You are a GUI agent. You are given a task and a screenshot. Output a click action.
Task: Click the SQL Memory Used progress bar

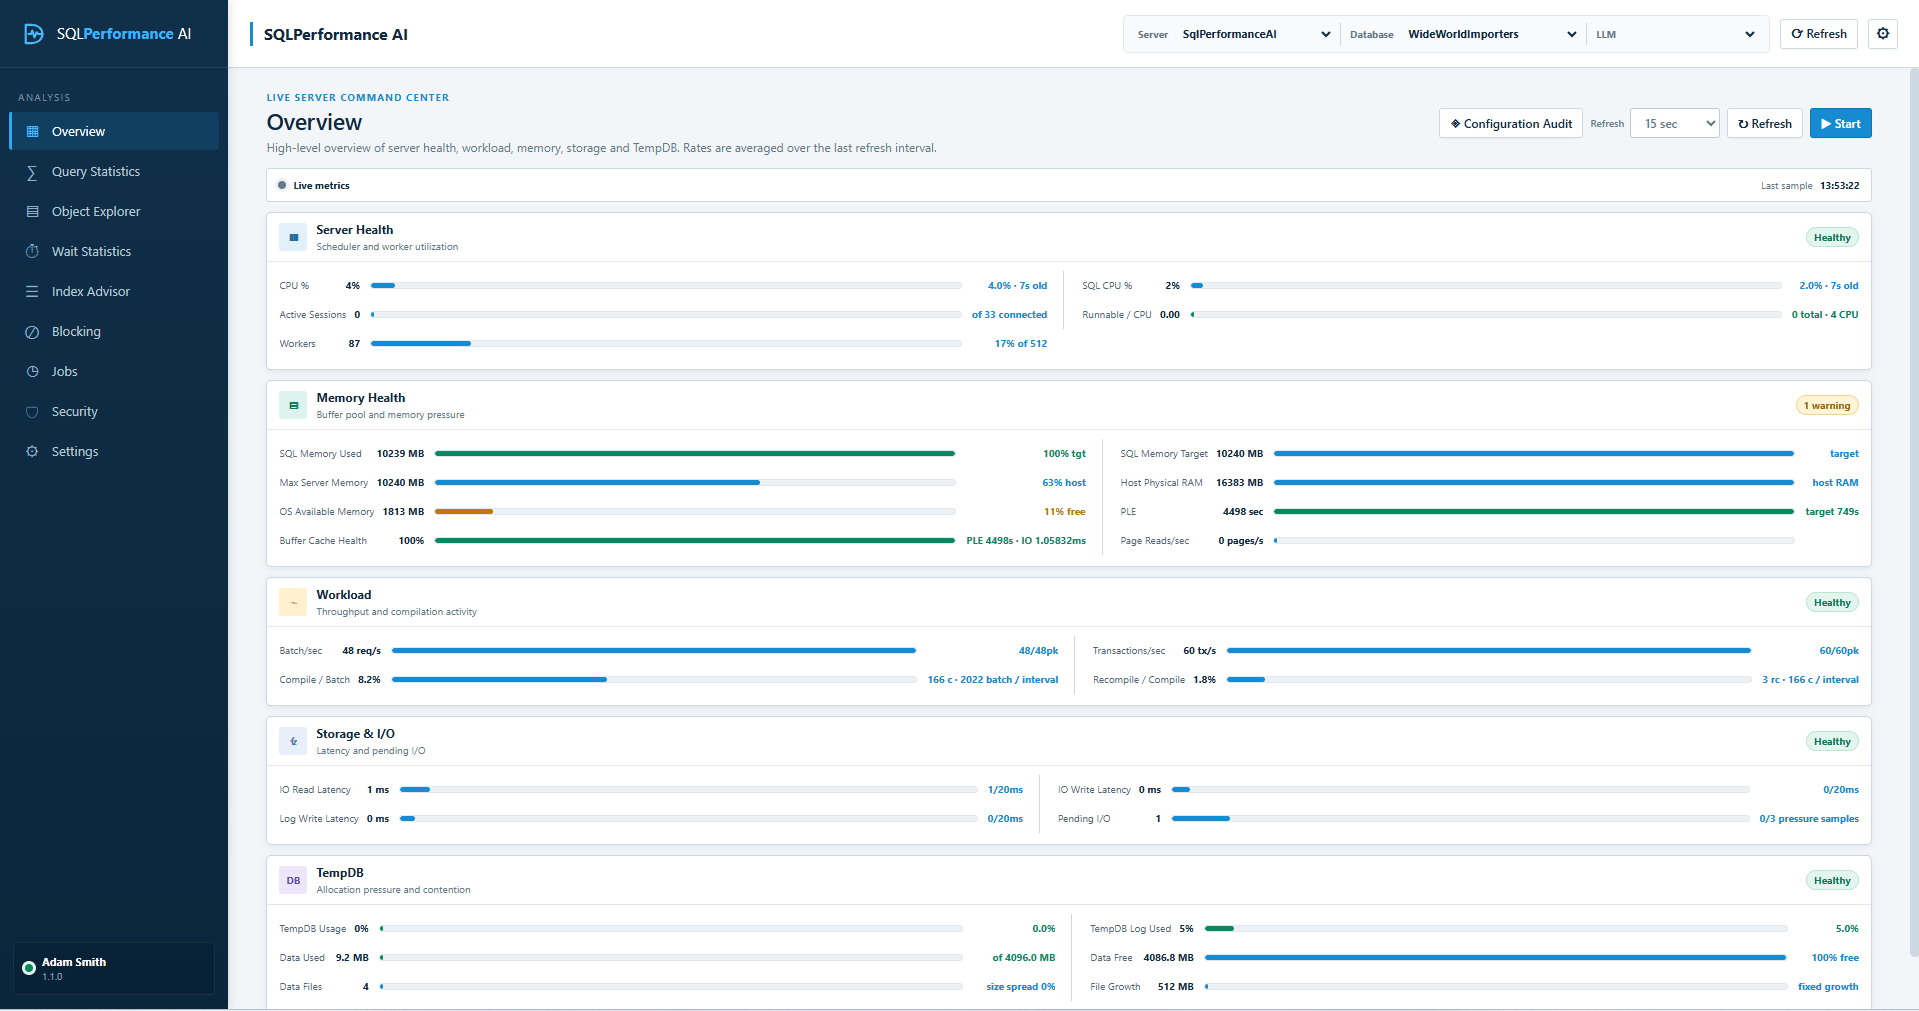(x=695, y=454)
